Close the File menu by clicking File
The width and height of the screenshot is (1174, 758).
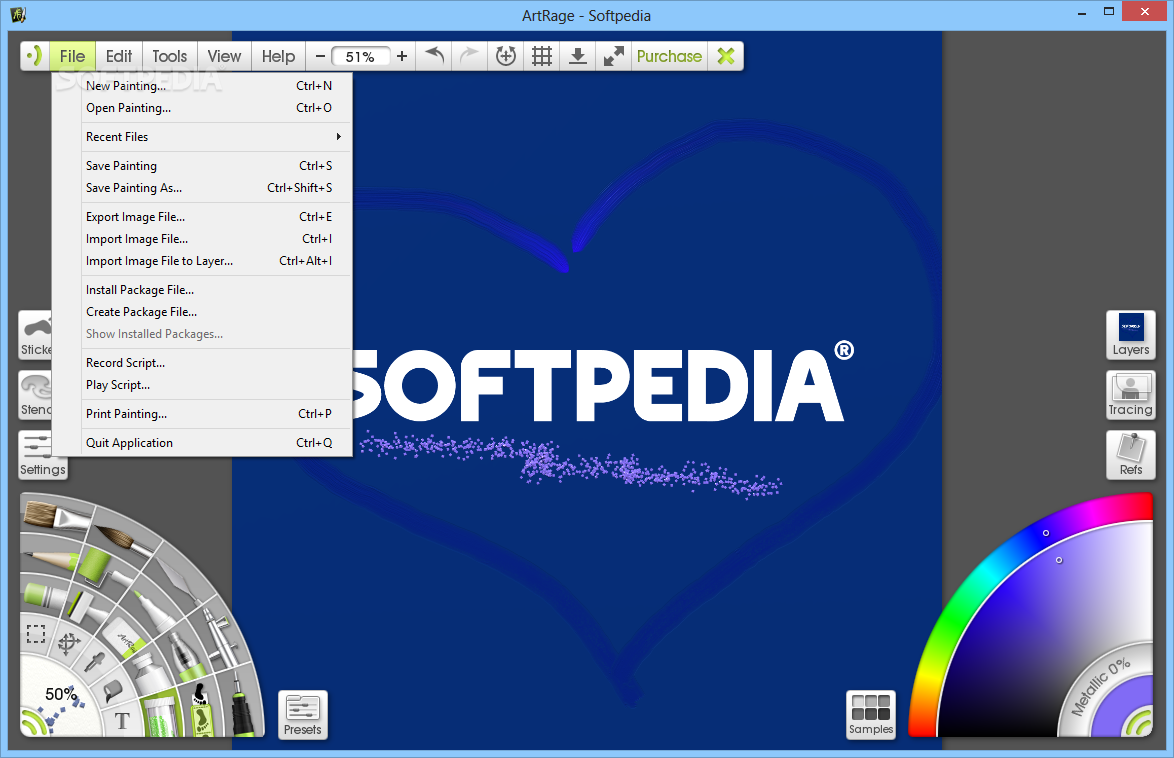coord(73,56)
